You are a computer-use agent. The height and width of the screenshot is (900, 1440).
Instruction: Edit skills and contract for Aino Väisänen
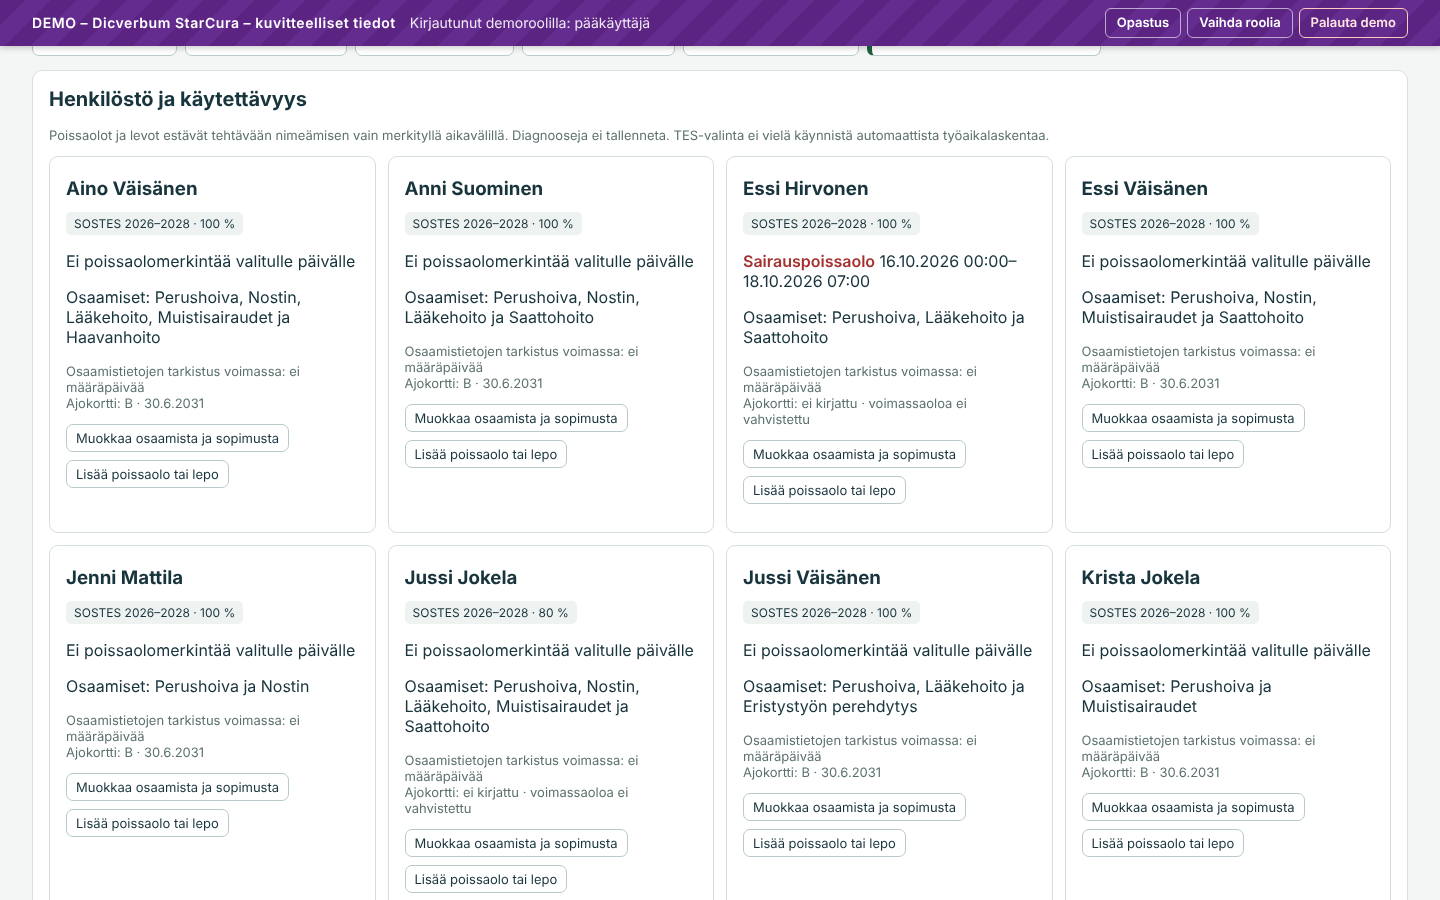(177, 438)
